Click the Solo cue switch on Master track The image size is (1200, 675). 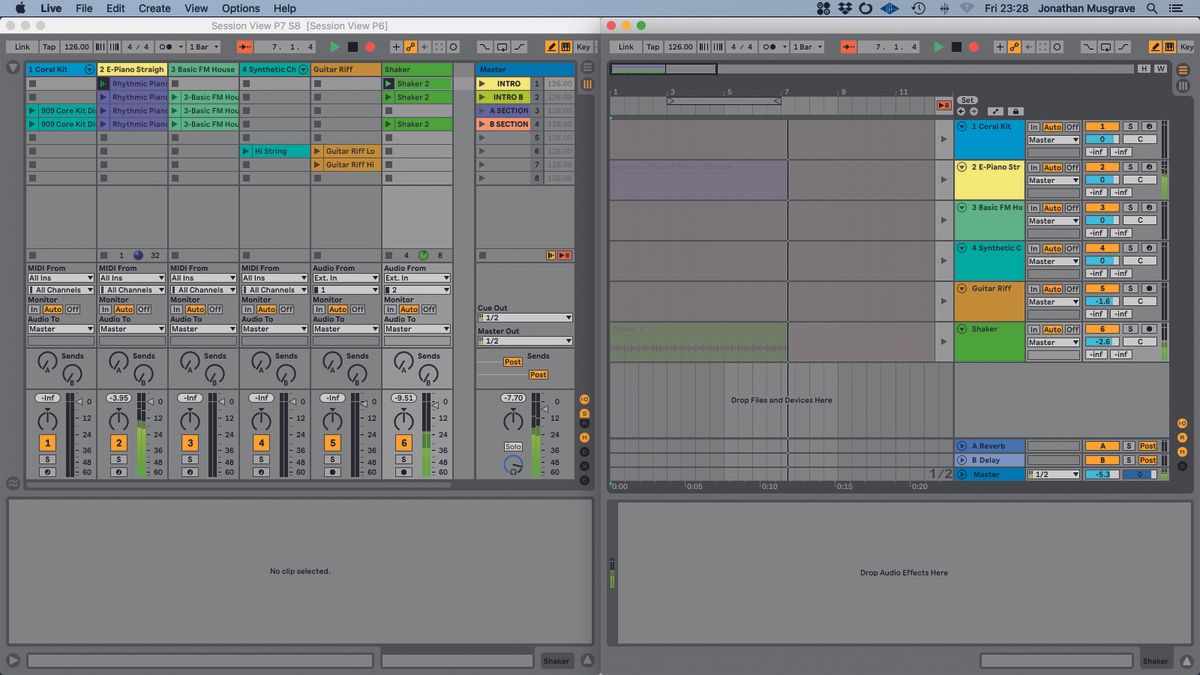click(513, 447)
